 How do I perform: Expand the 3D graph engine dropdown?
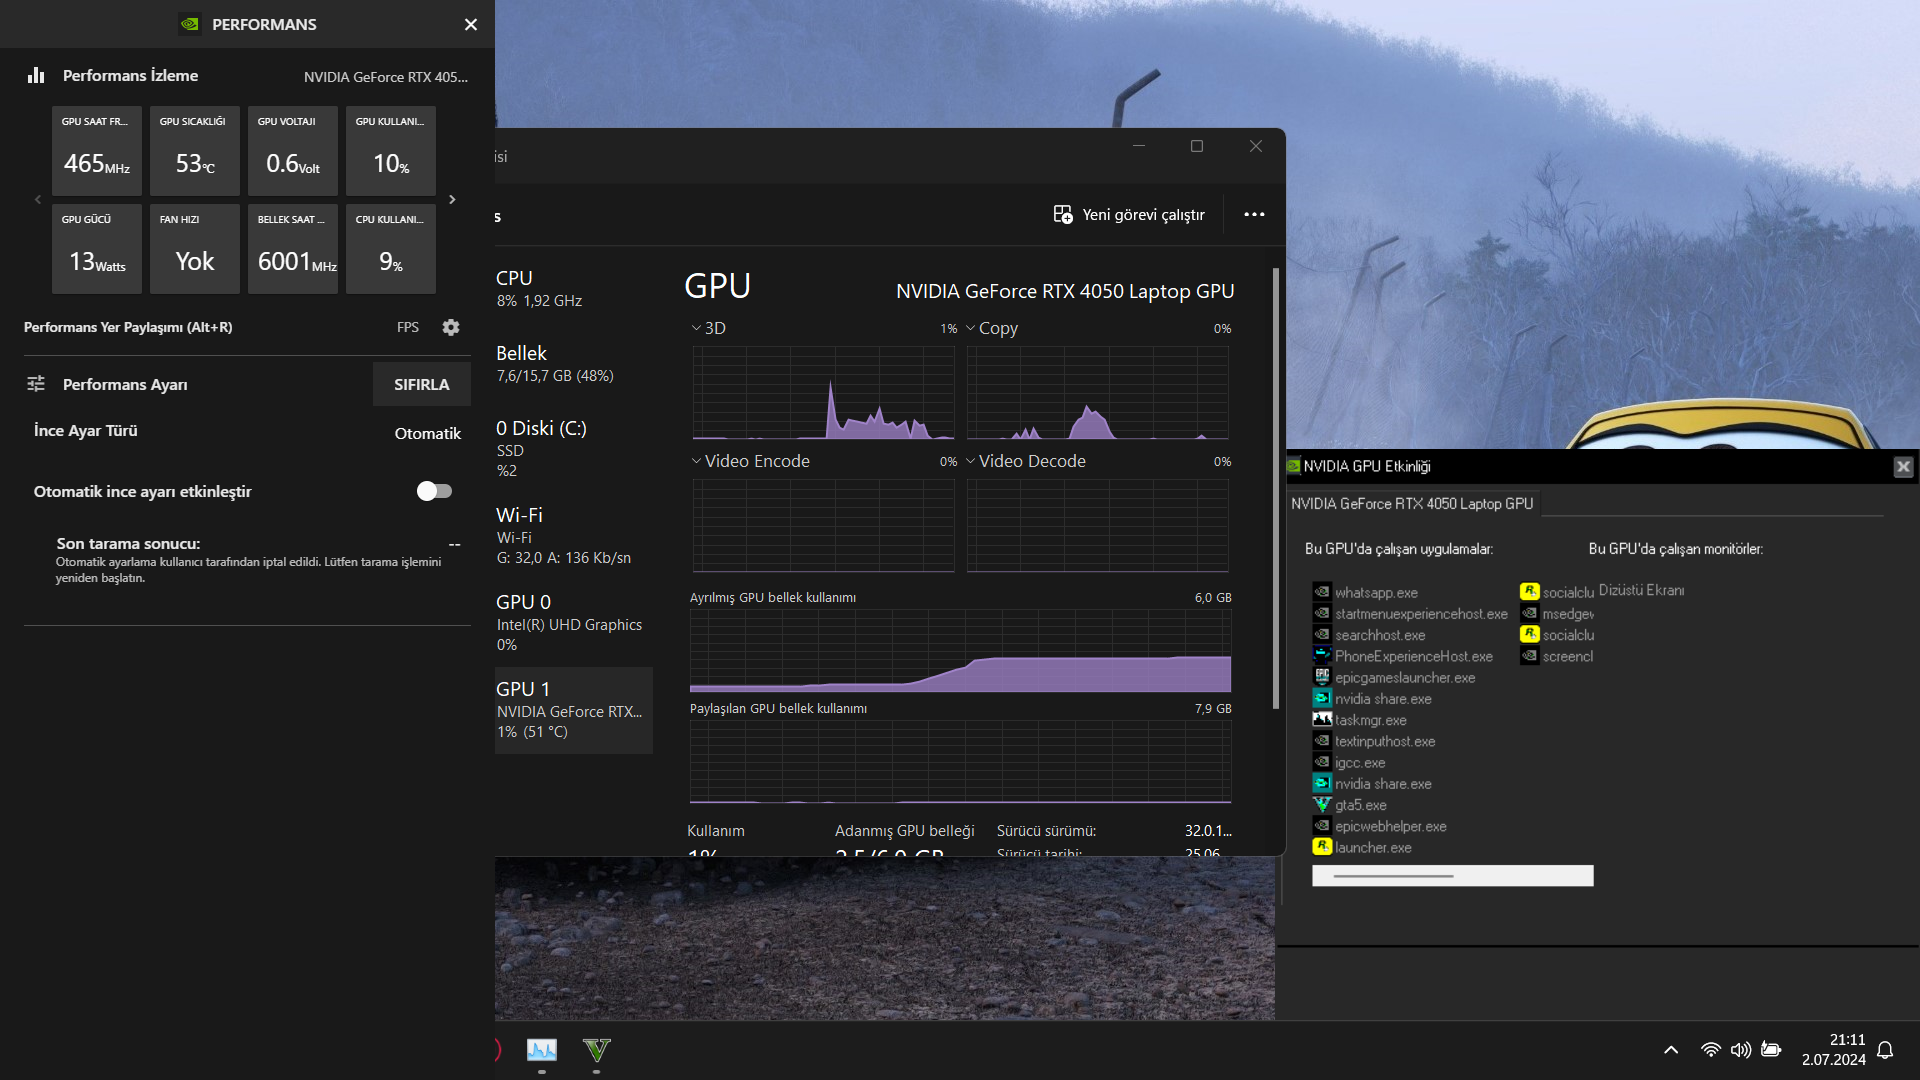pos(697,328)
